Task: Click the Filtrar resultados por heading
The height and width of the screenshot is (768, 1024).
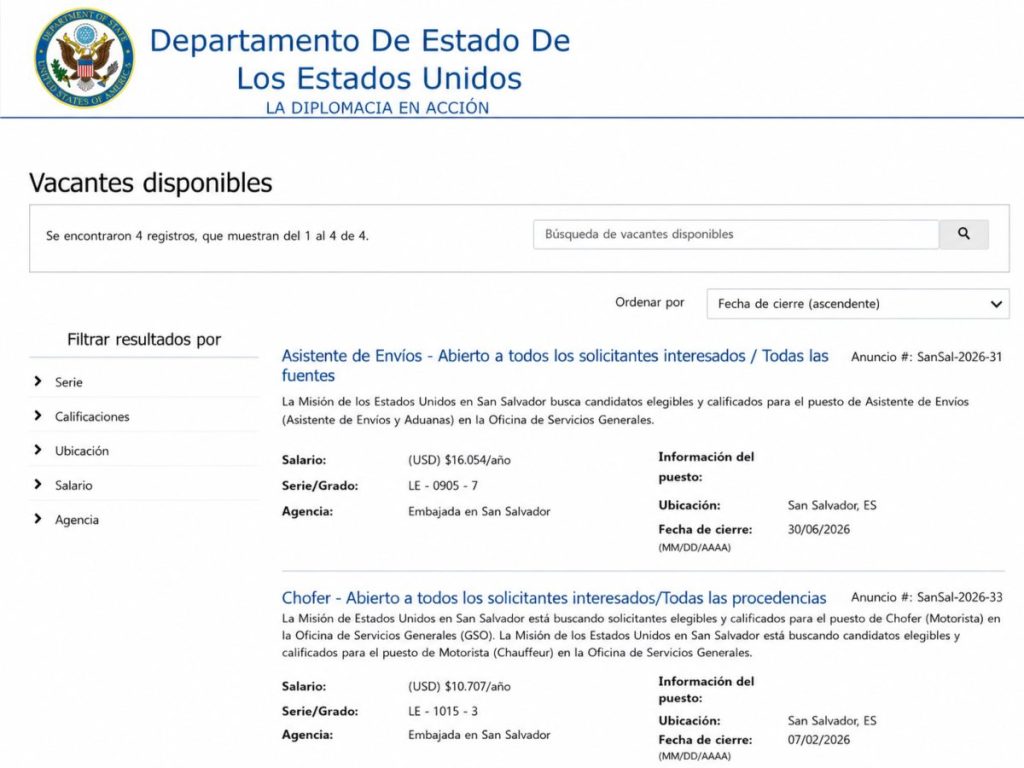Action: (144, 340)
